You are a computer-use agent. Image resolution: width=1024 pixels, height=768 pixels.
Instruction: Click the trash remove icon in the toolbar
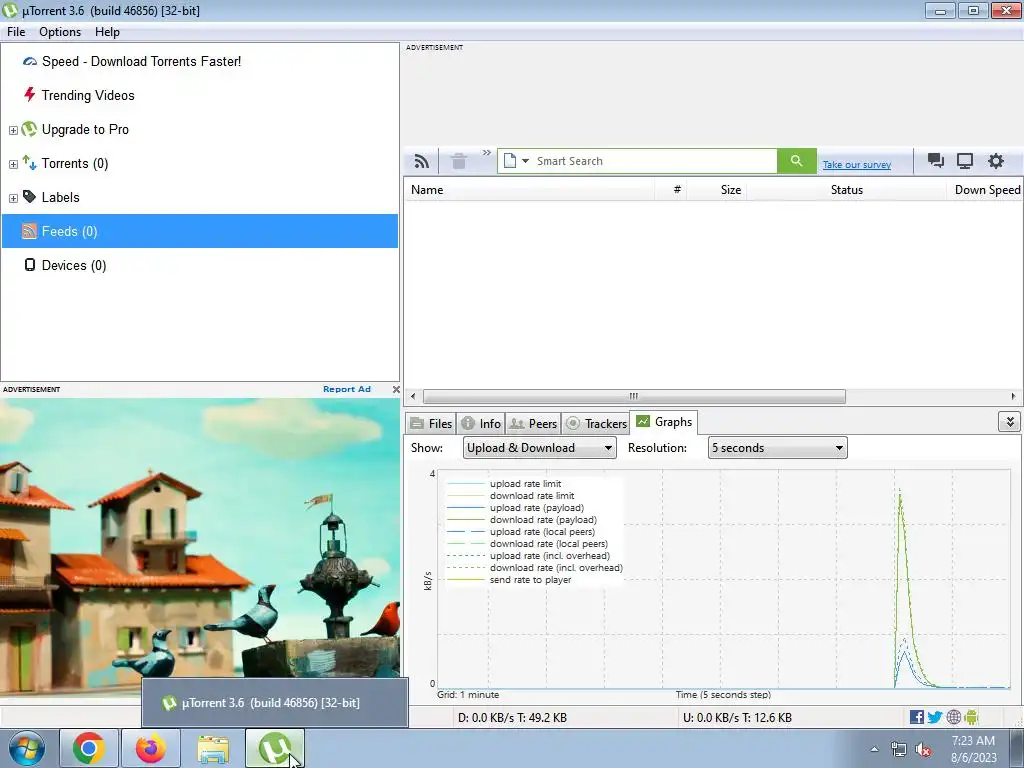click(458, 161)
